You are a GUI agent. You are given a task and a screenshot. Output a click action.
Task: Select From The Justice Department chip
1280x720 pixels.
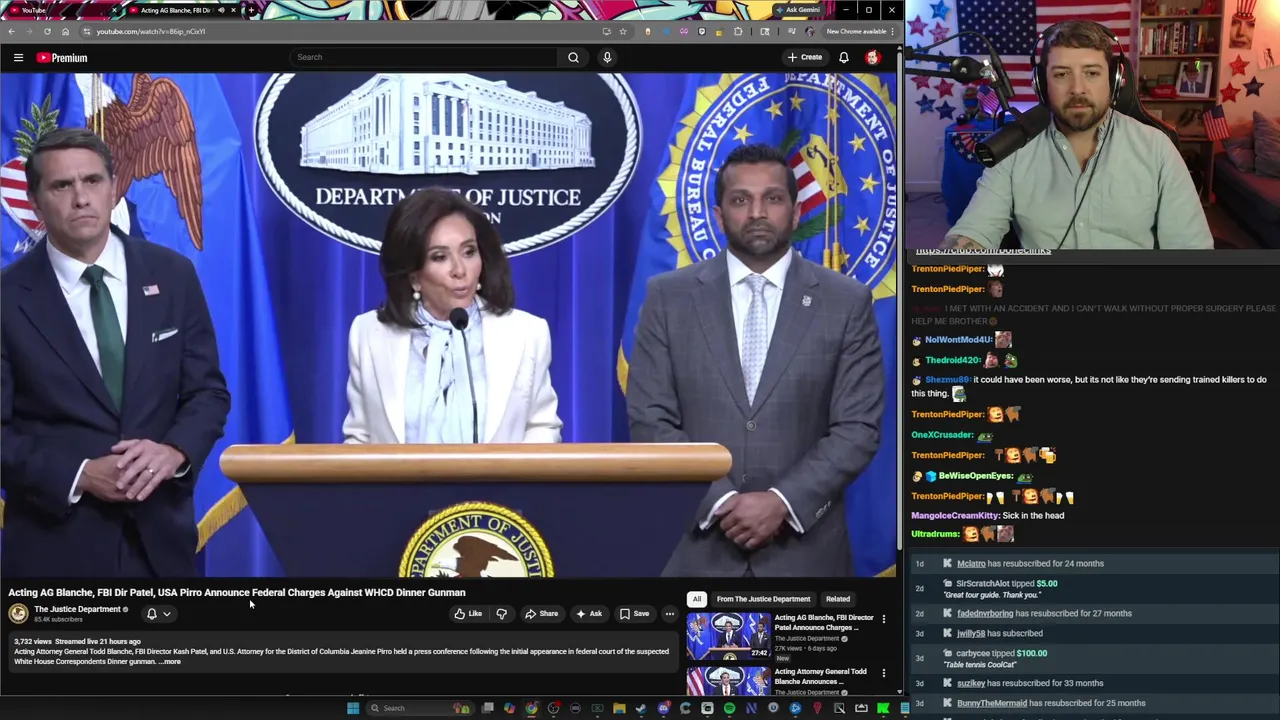763,599
